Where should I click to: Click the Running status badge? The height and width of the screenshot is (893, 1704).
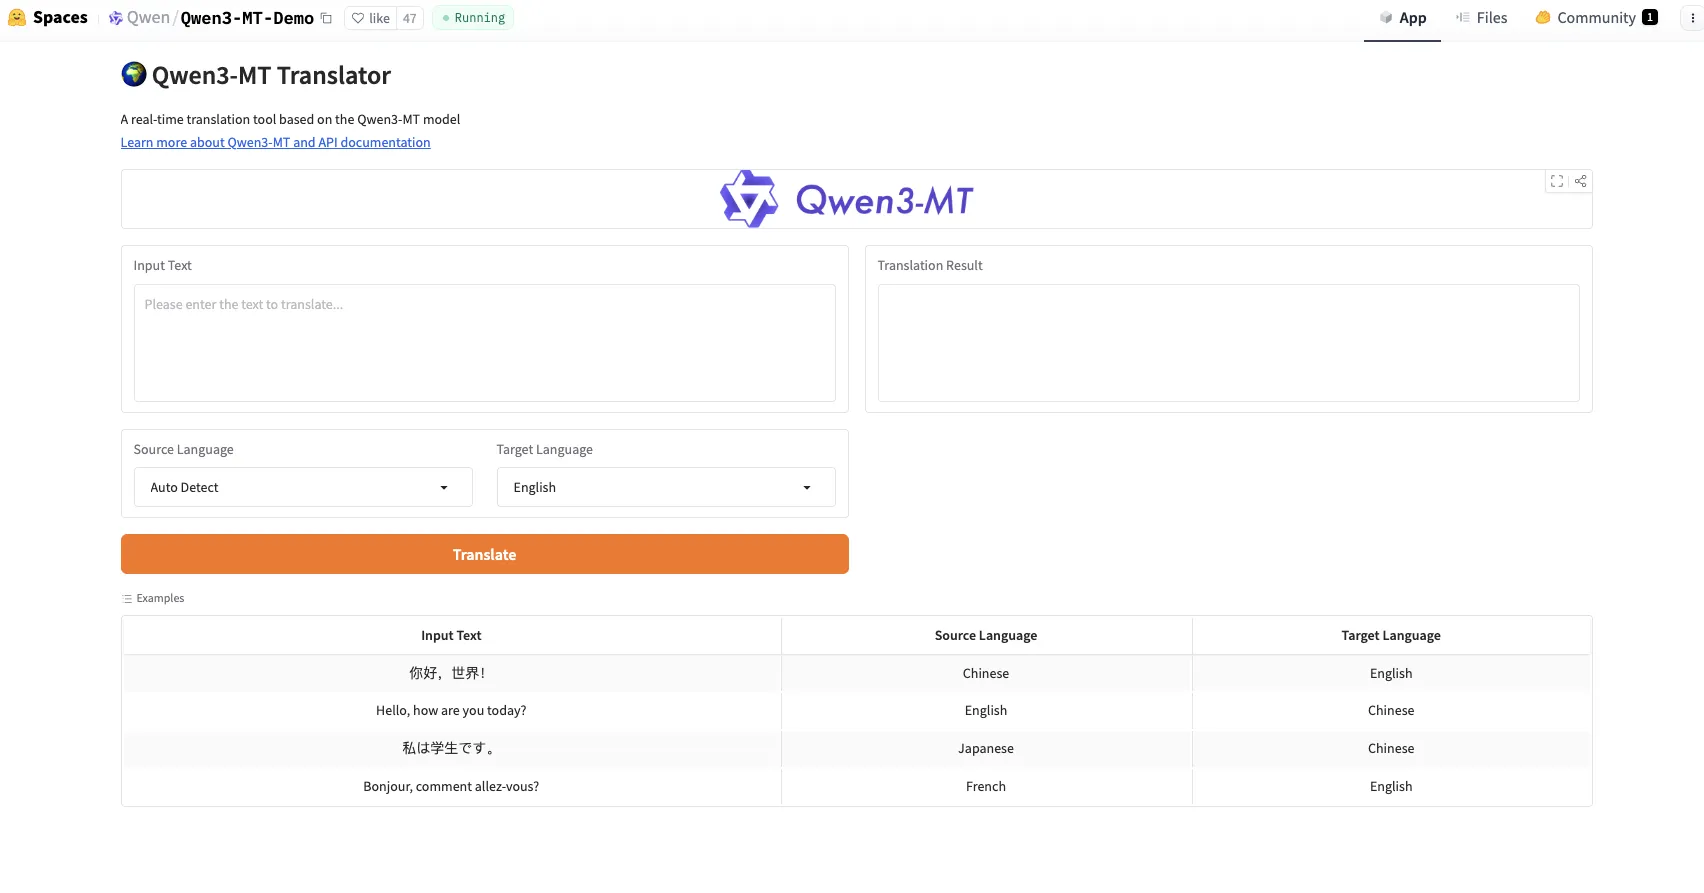(473, 18)
